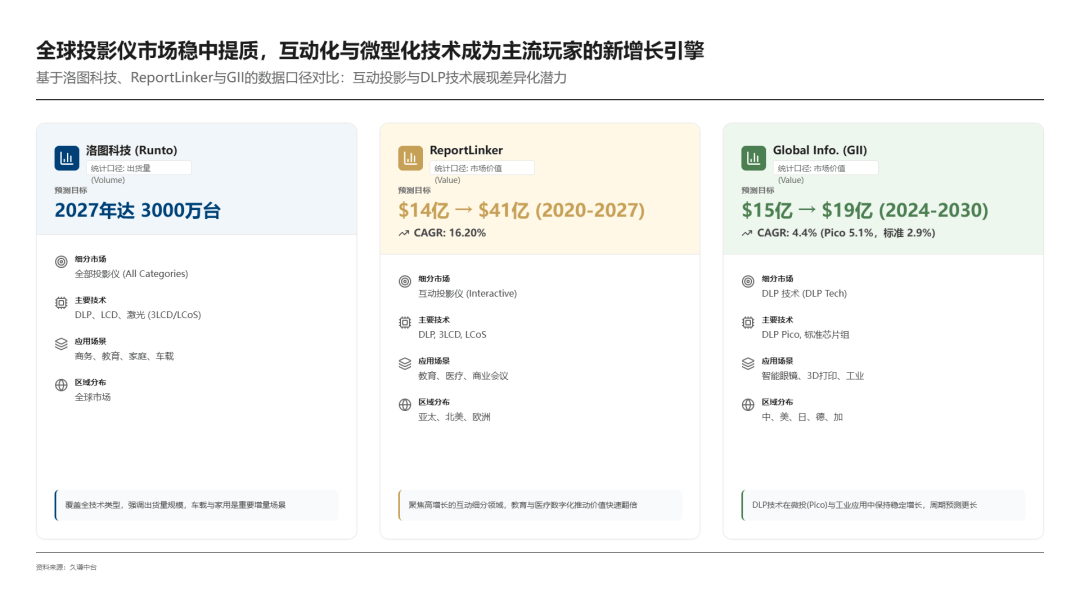Click the globe icon labeled 区域分布 on Runto card

[x=62, y=384]
